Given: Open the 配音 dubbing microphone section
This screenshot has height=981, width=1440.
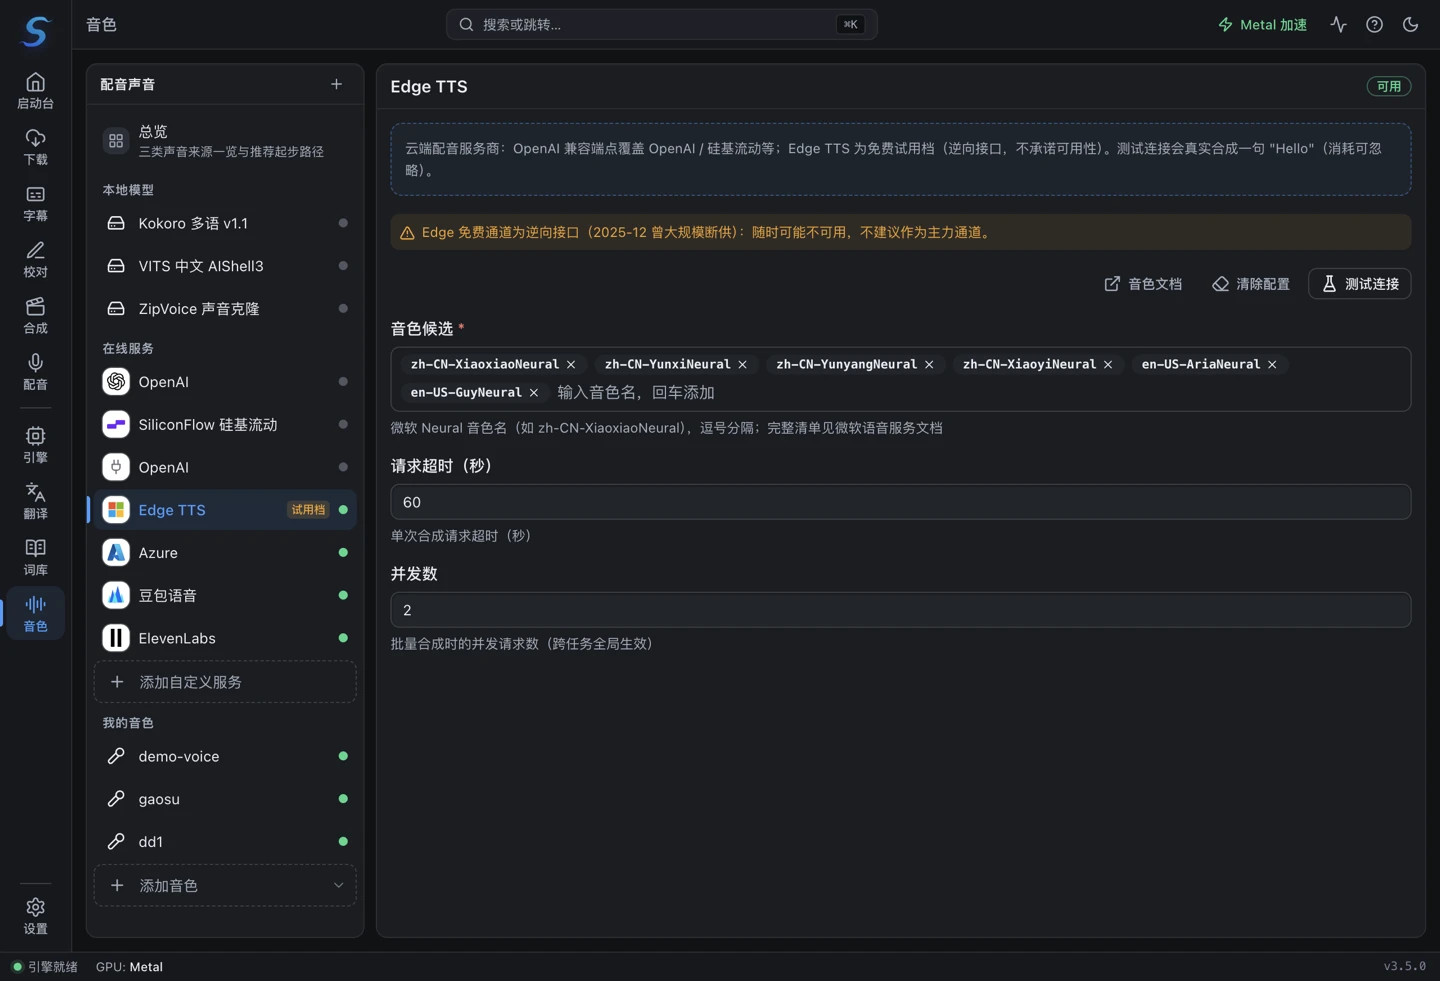Looking at the screenshot, I should click(x=35, y=371).
